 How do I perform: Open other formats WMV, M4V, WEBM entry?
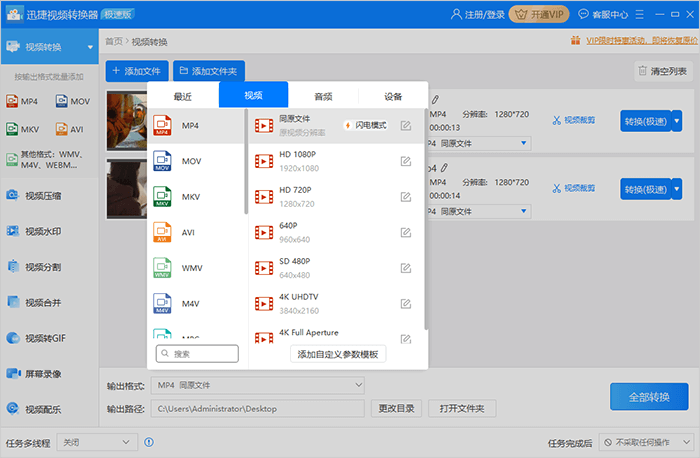(x=44, y=160)
